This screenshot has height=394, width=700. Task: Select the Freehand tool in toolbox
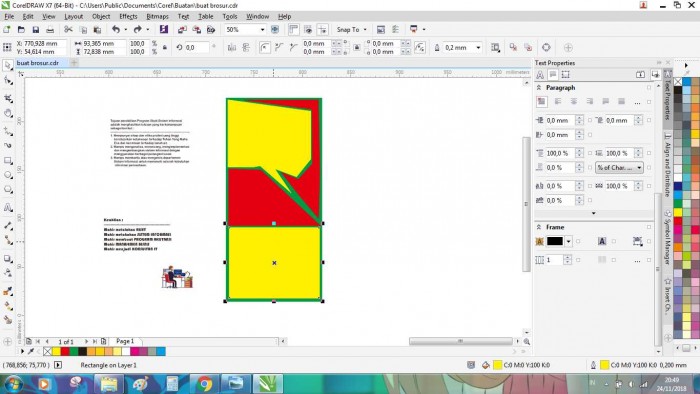[8, 131]
